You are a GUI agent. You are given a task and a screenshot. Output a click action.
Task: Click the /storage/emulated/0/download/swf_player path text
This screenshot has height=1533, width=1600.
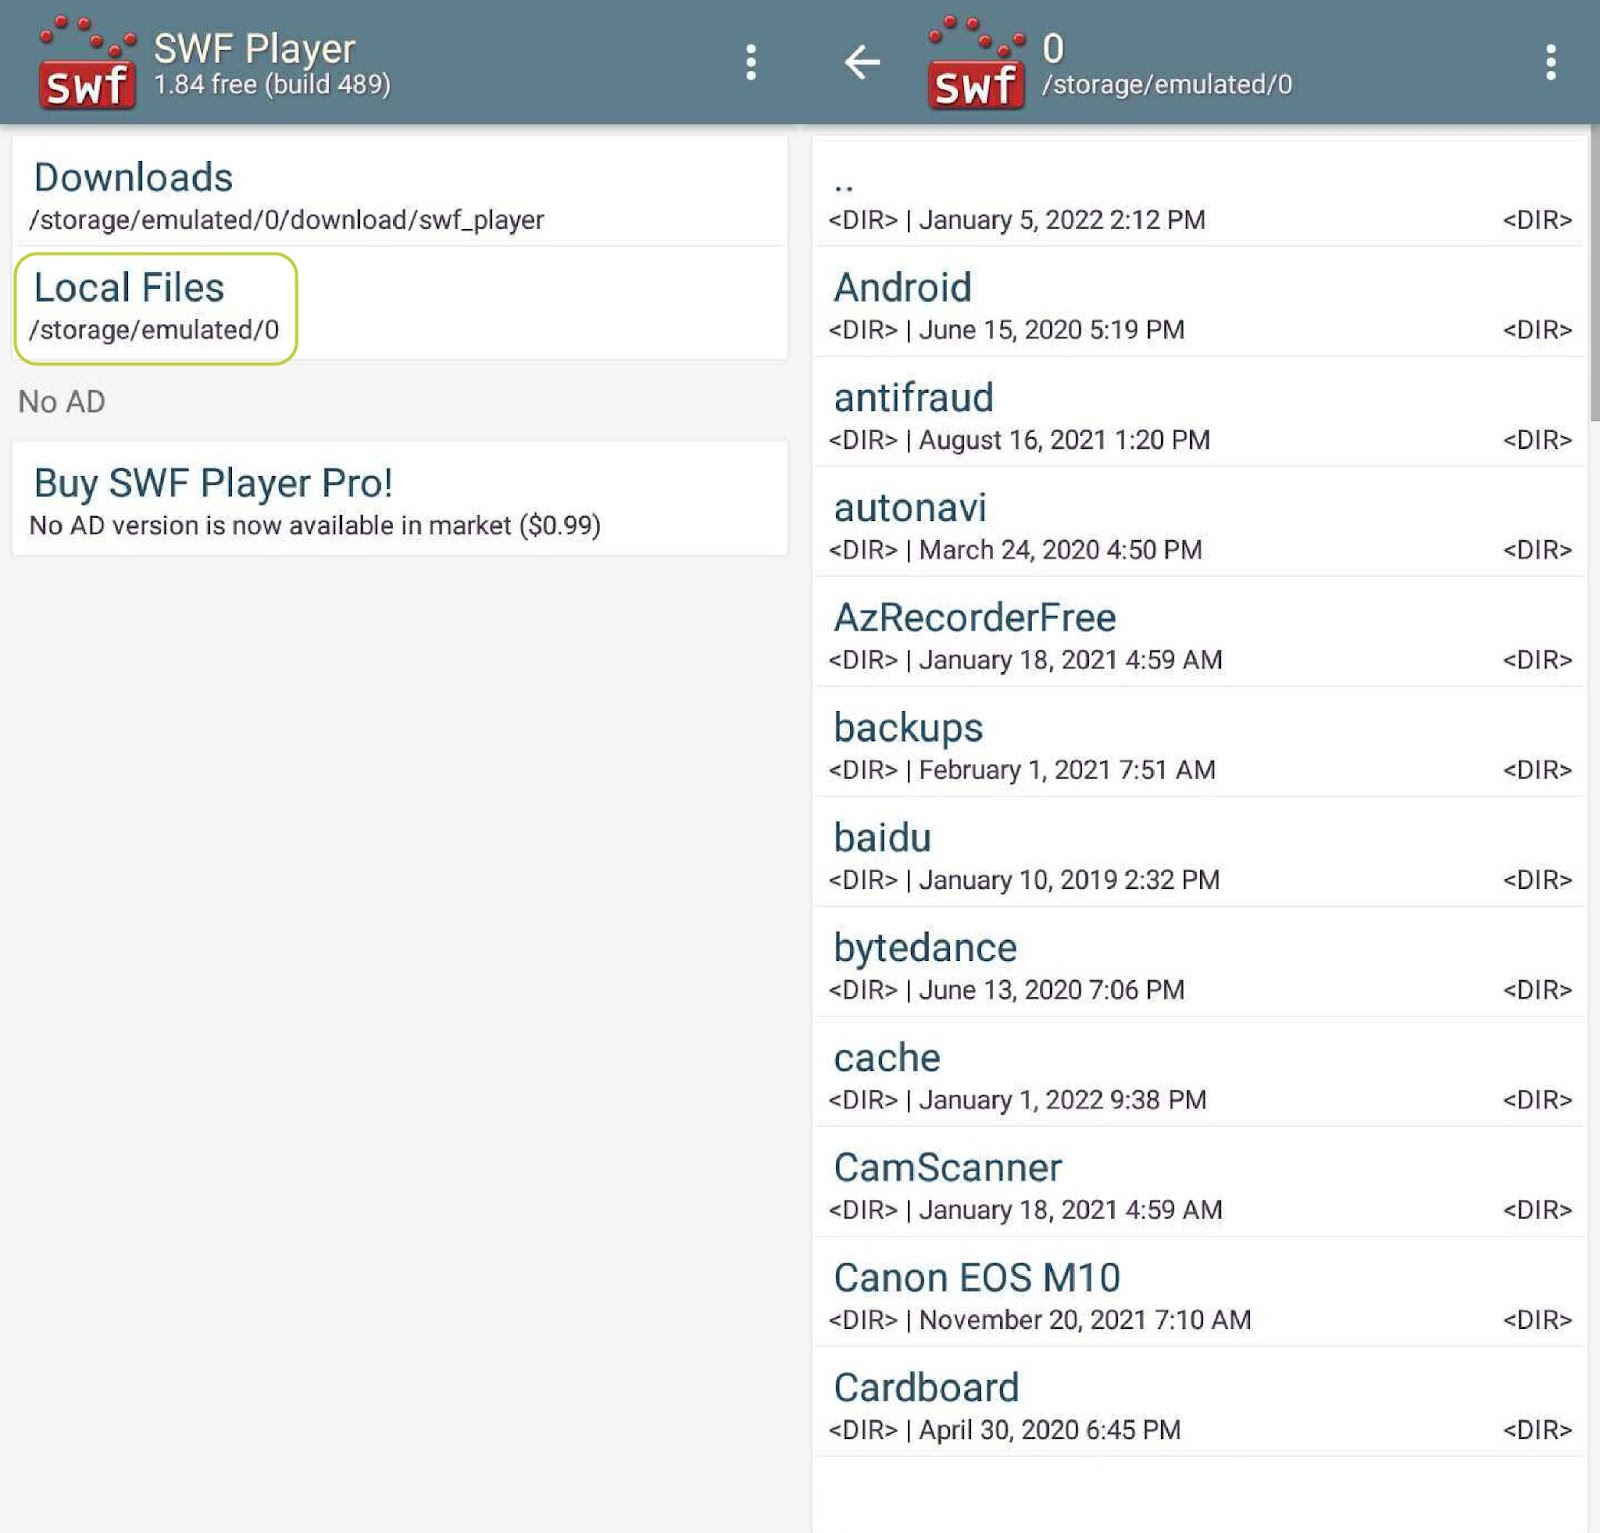287,220
